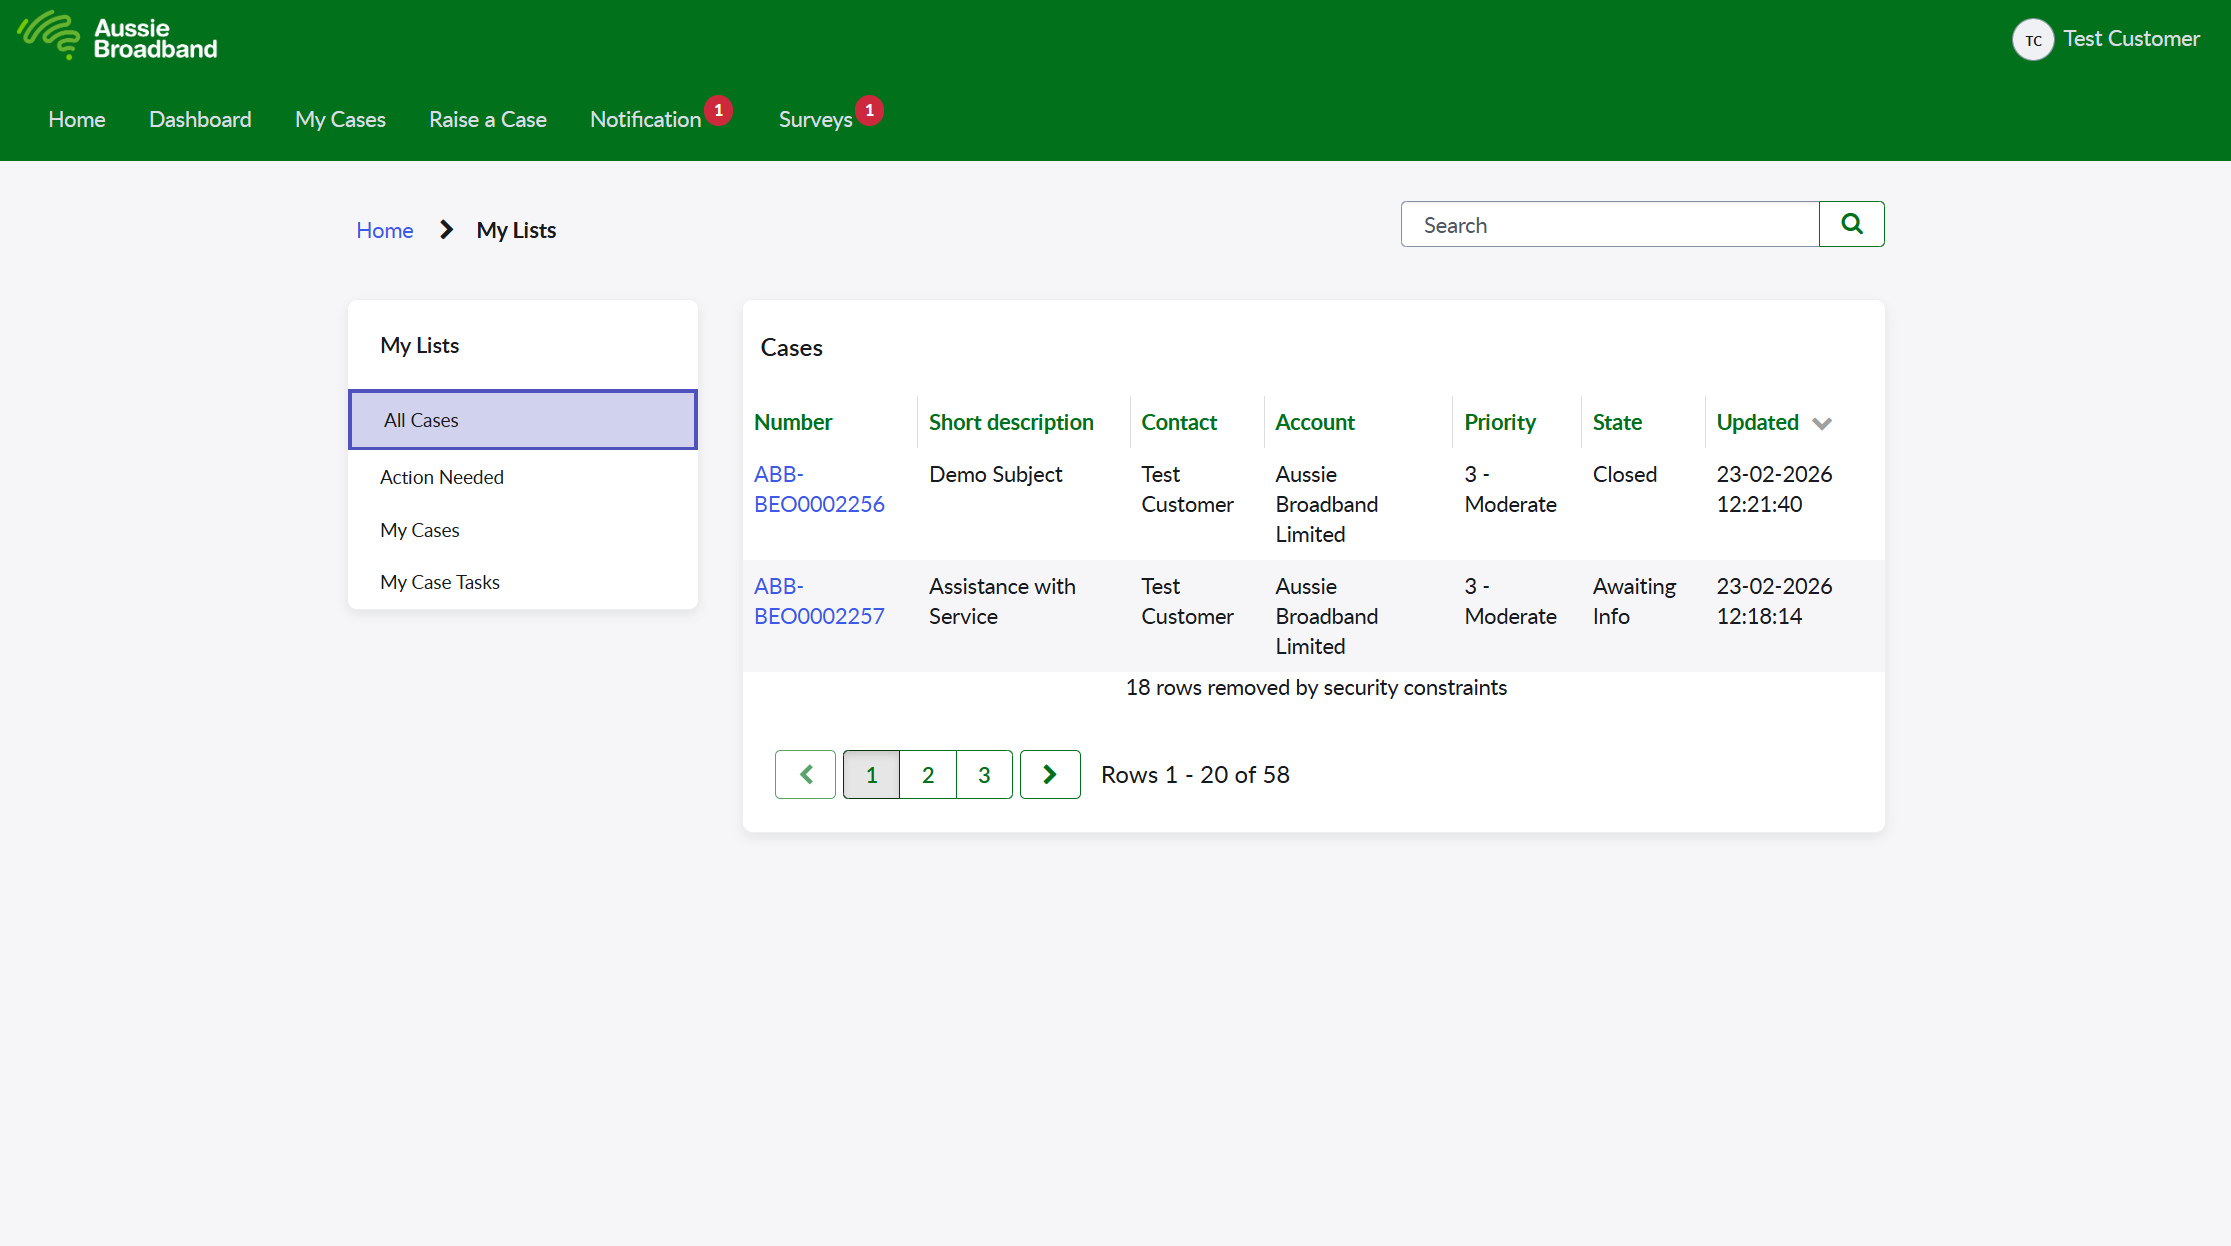Go to page 2 of results

pos(927,774)
